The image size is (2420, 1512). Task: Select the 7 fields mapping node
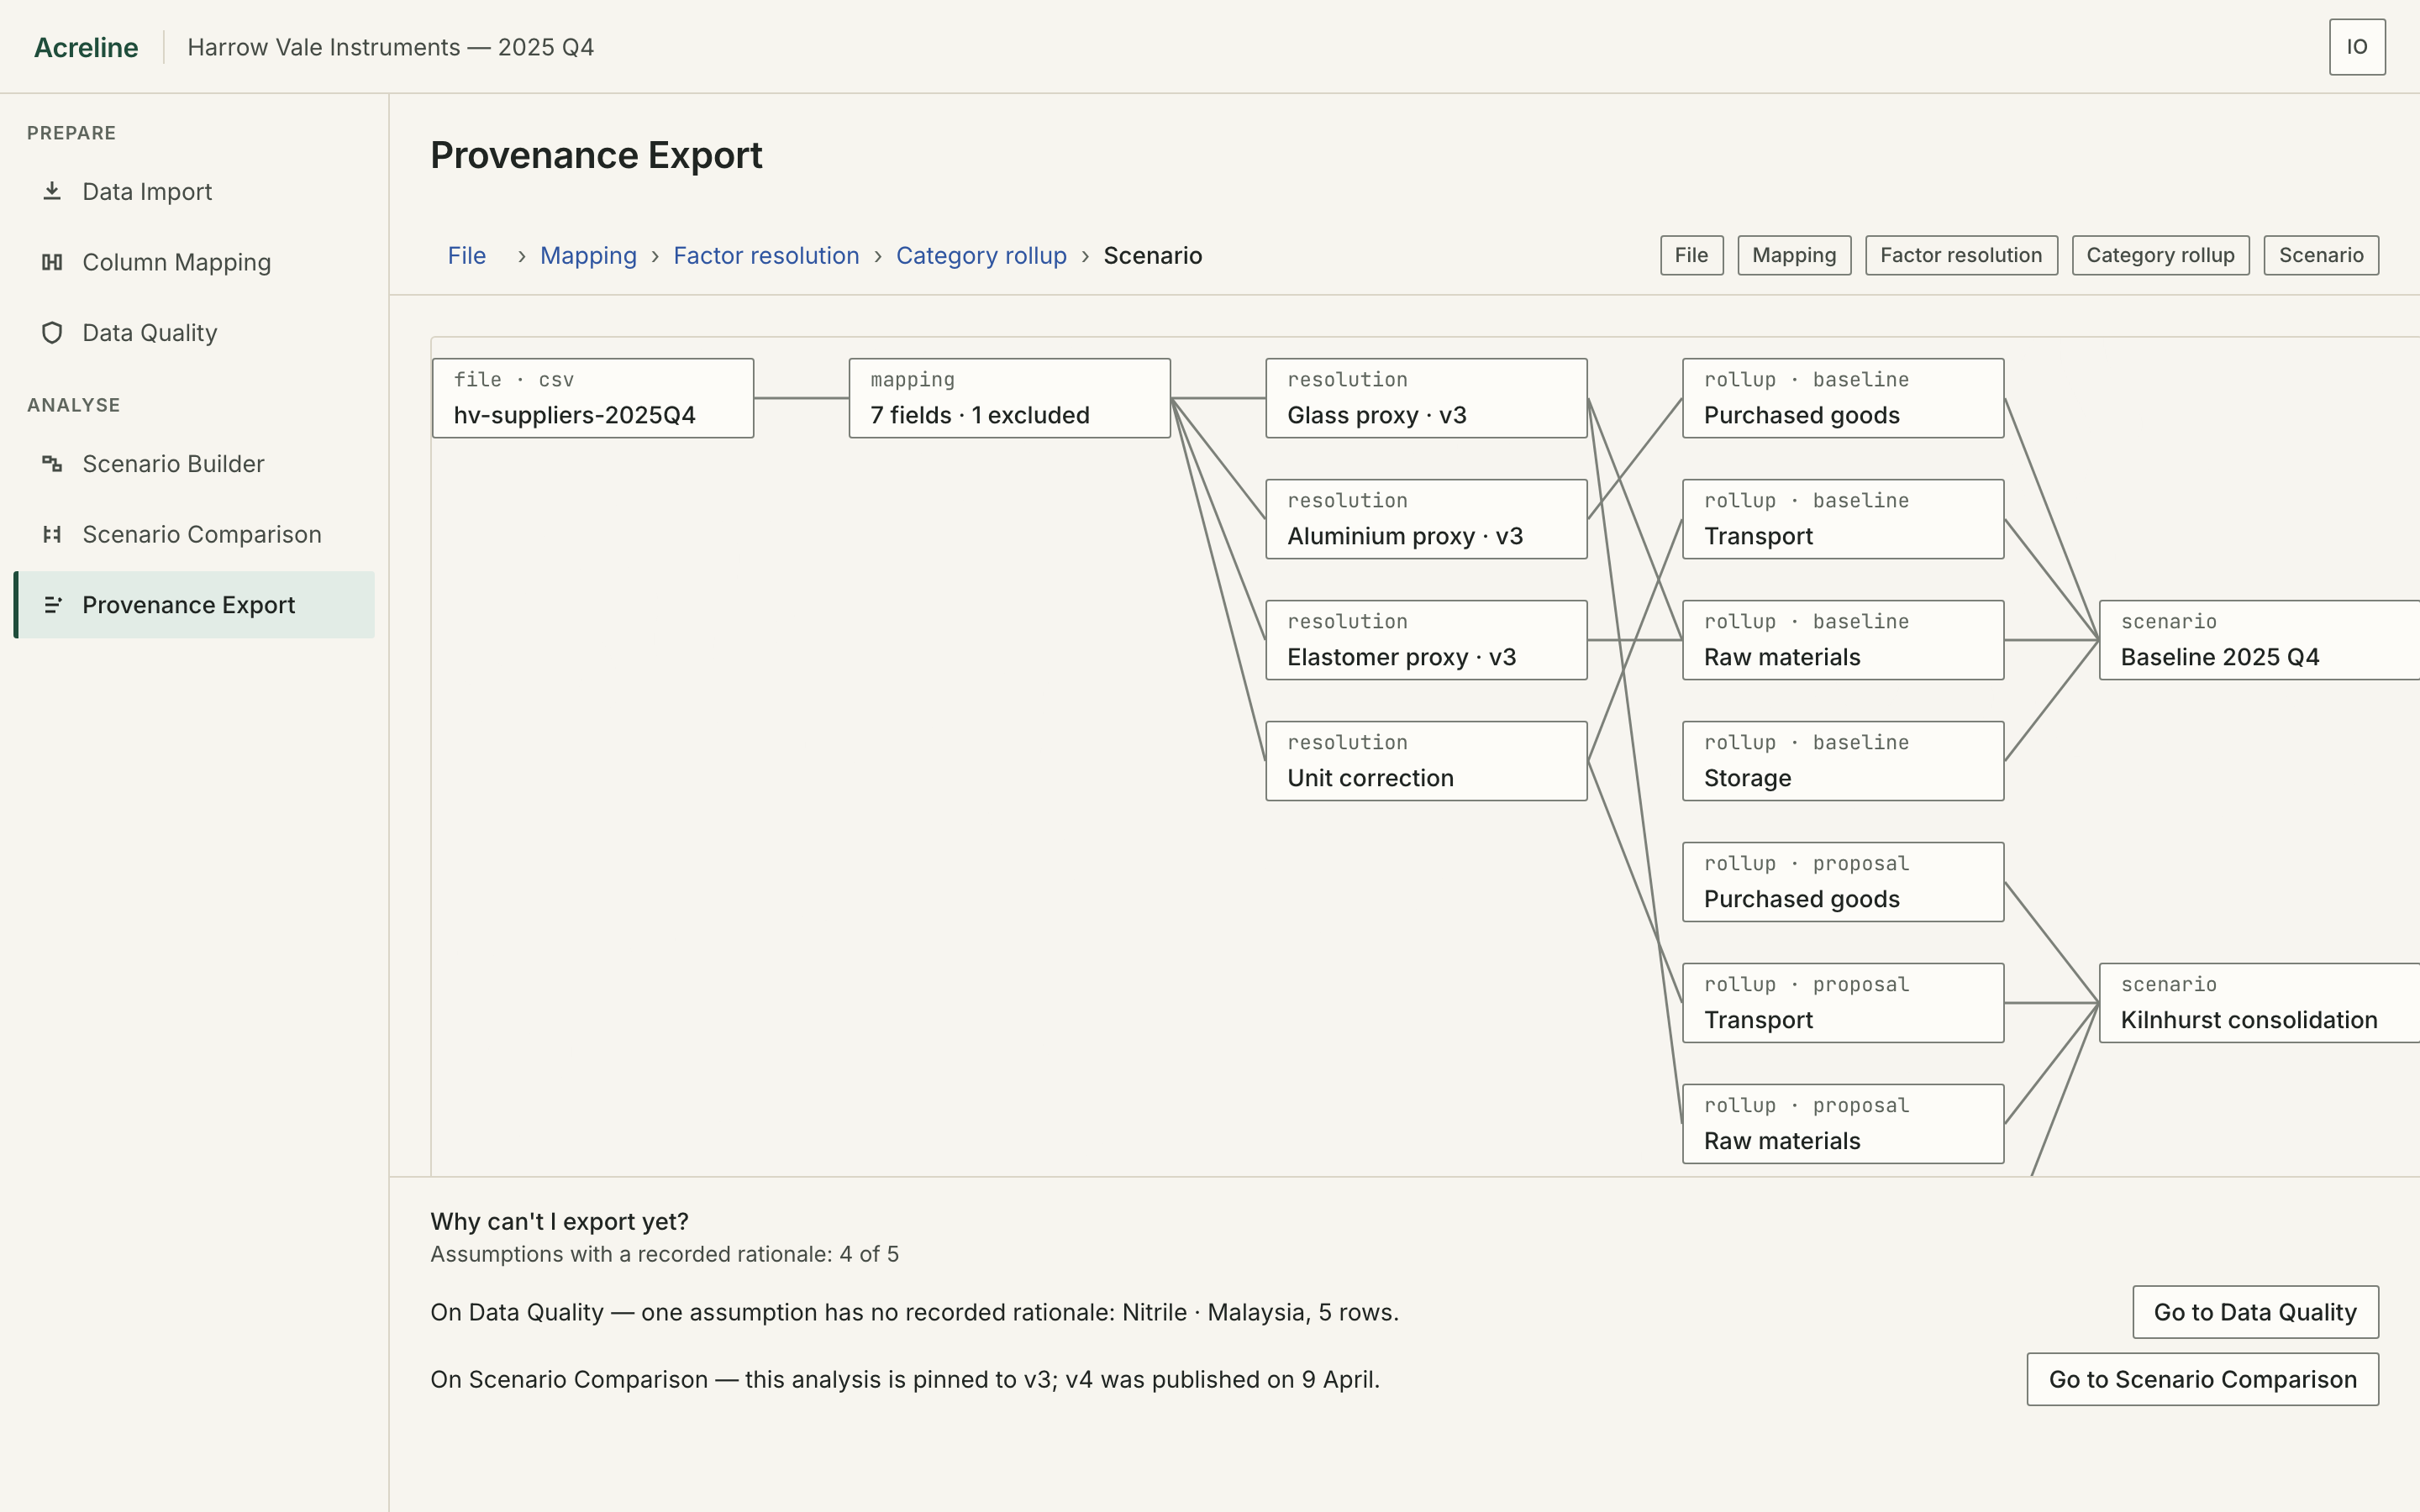click(1009, 398)
